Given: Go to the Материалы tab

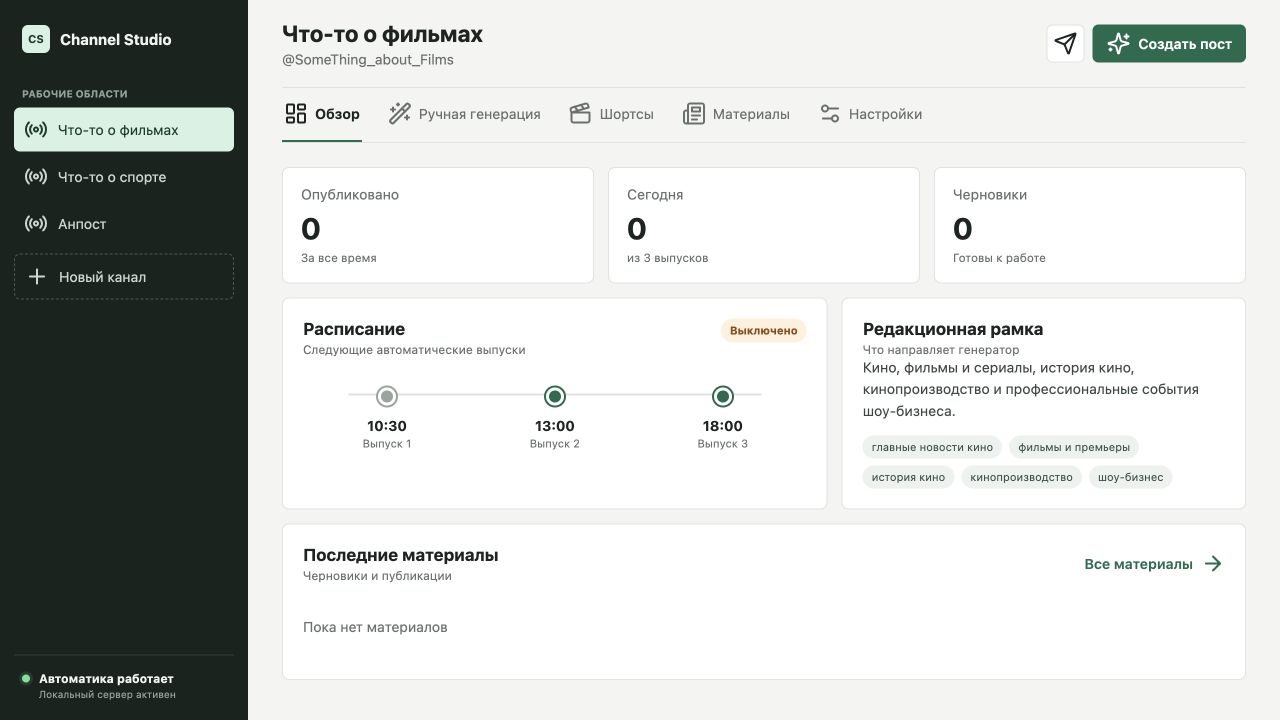Looking at the screenshot, I should (737, 114).
